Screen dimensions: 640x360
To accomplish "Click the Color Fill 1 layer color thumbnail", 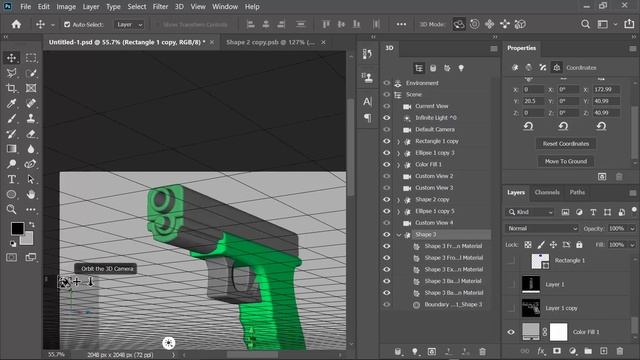I will click(531, 332).
